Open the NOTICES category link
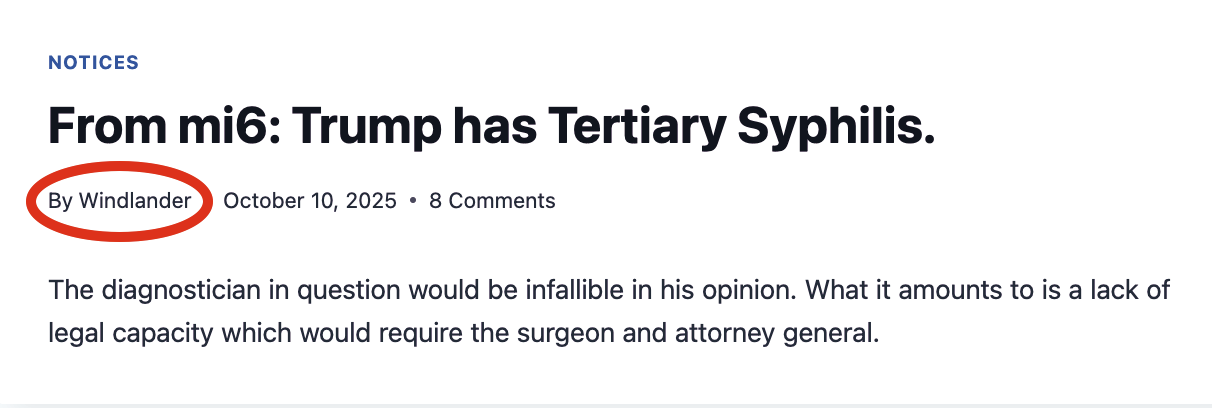 tap(93, 63)
